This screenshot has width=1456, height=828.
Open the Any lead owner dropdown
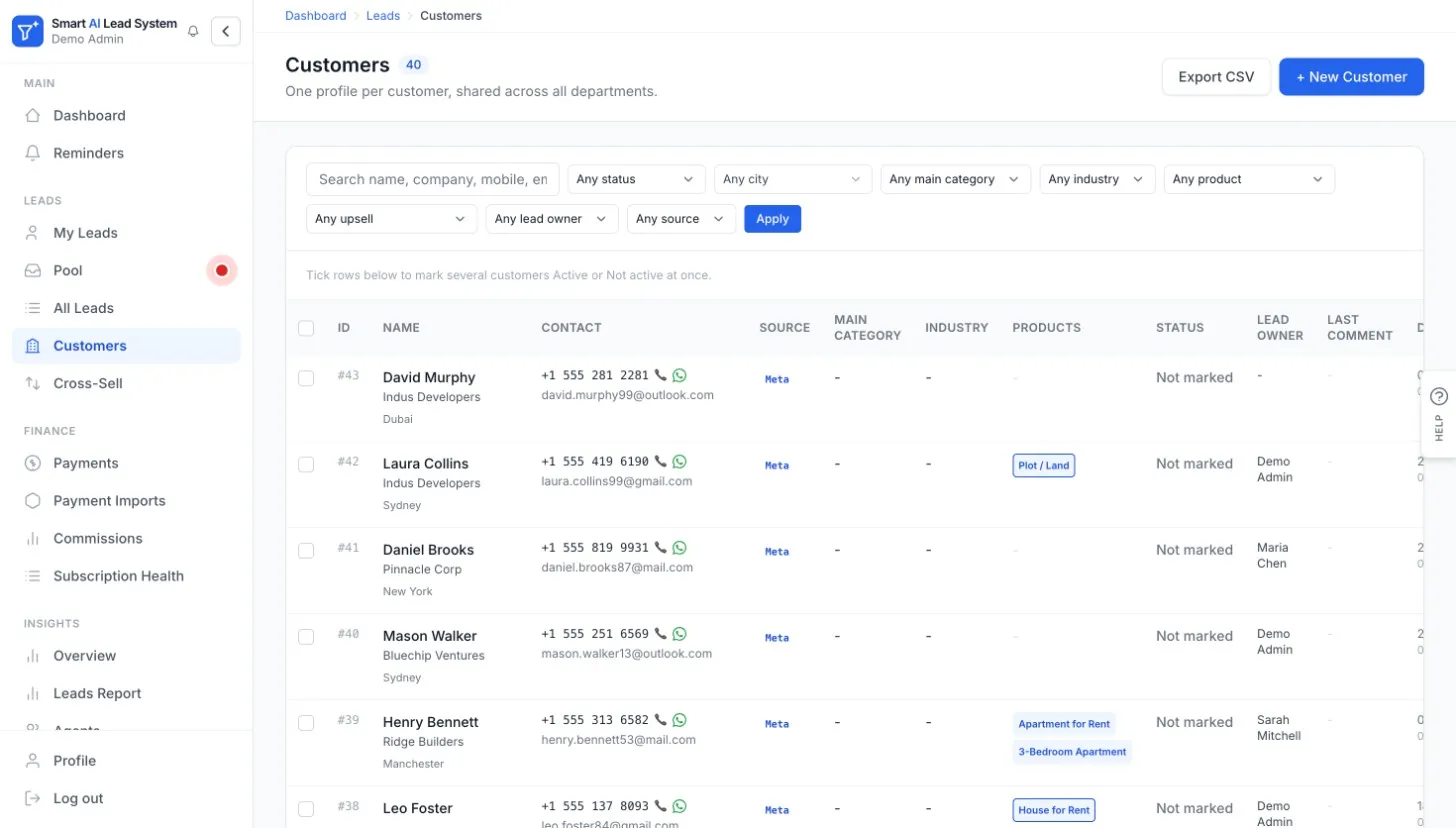click(x=552, y=219)
